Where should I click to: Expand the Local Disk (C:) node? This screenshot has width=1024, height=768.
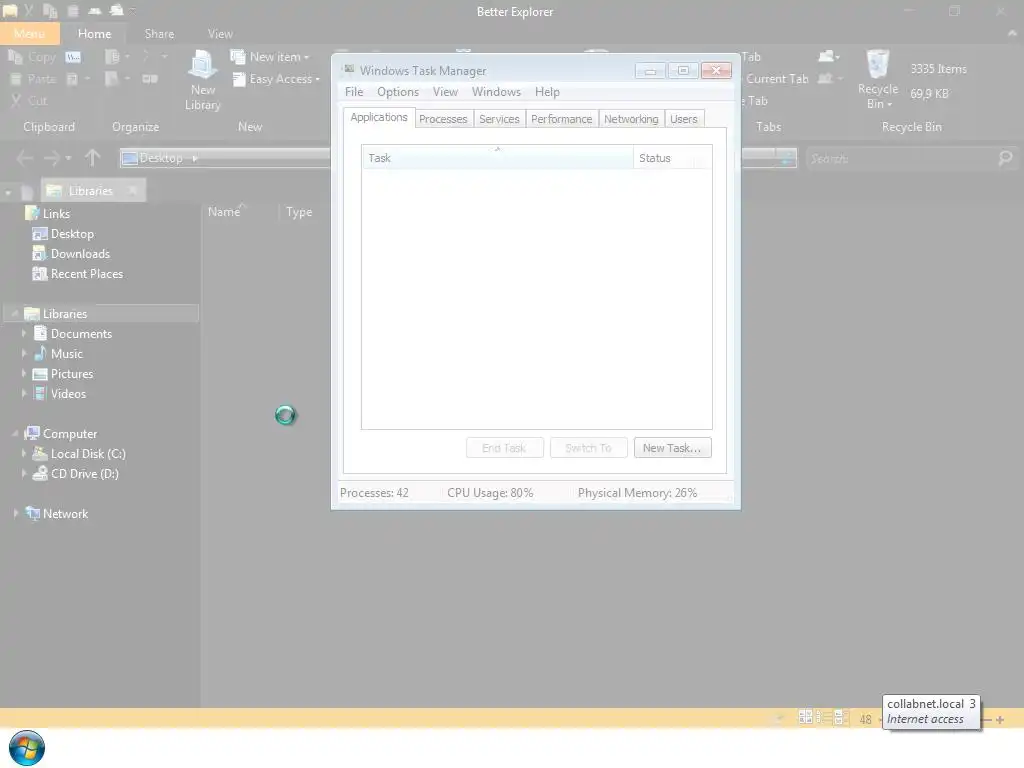24,453
